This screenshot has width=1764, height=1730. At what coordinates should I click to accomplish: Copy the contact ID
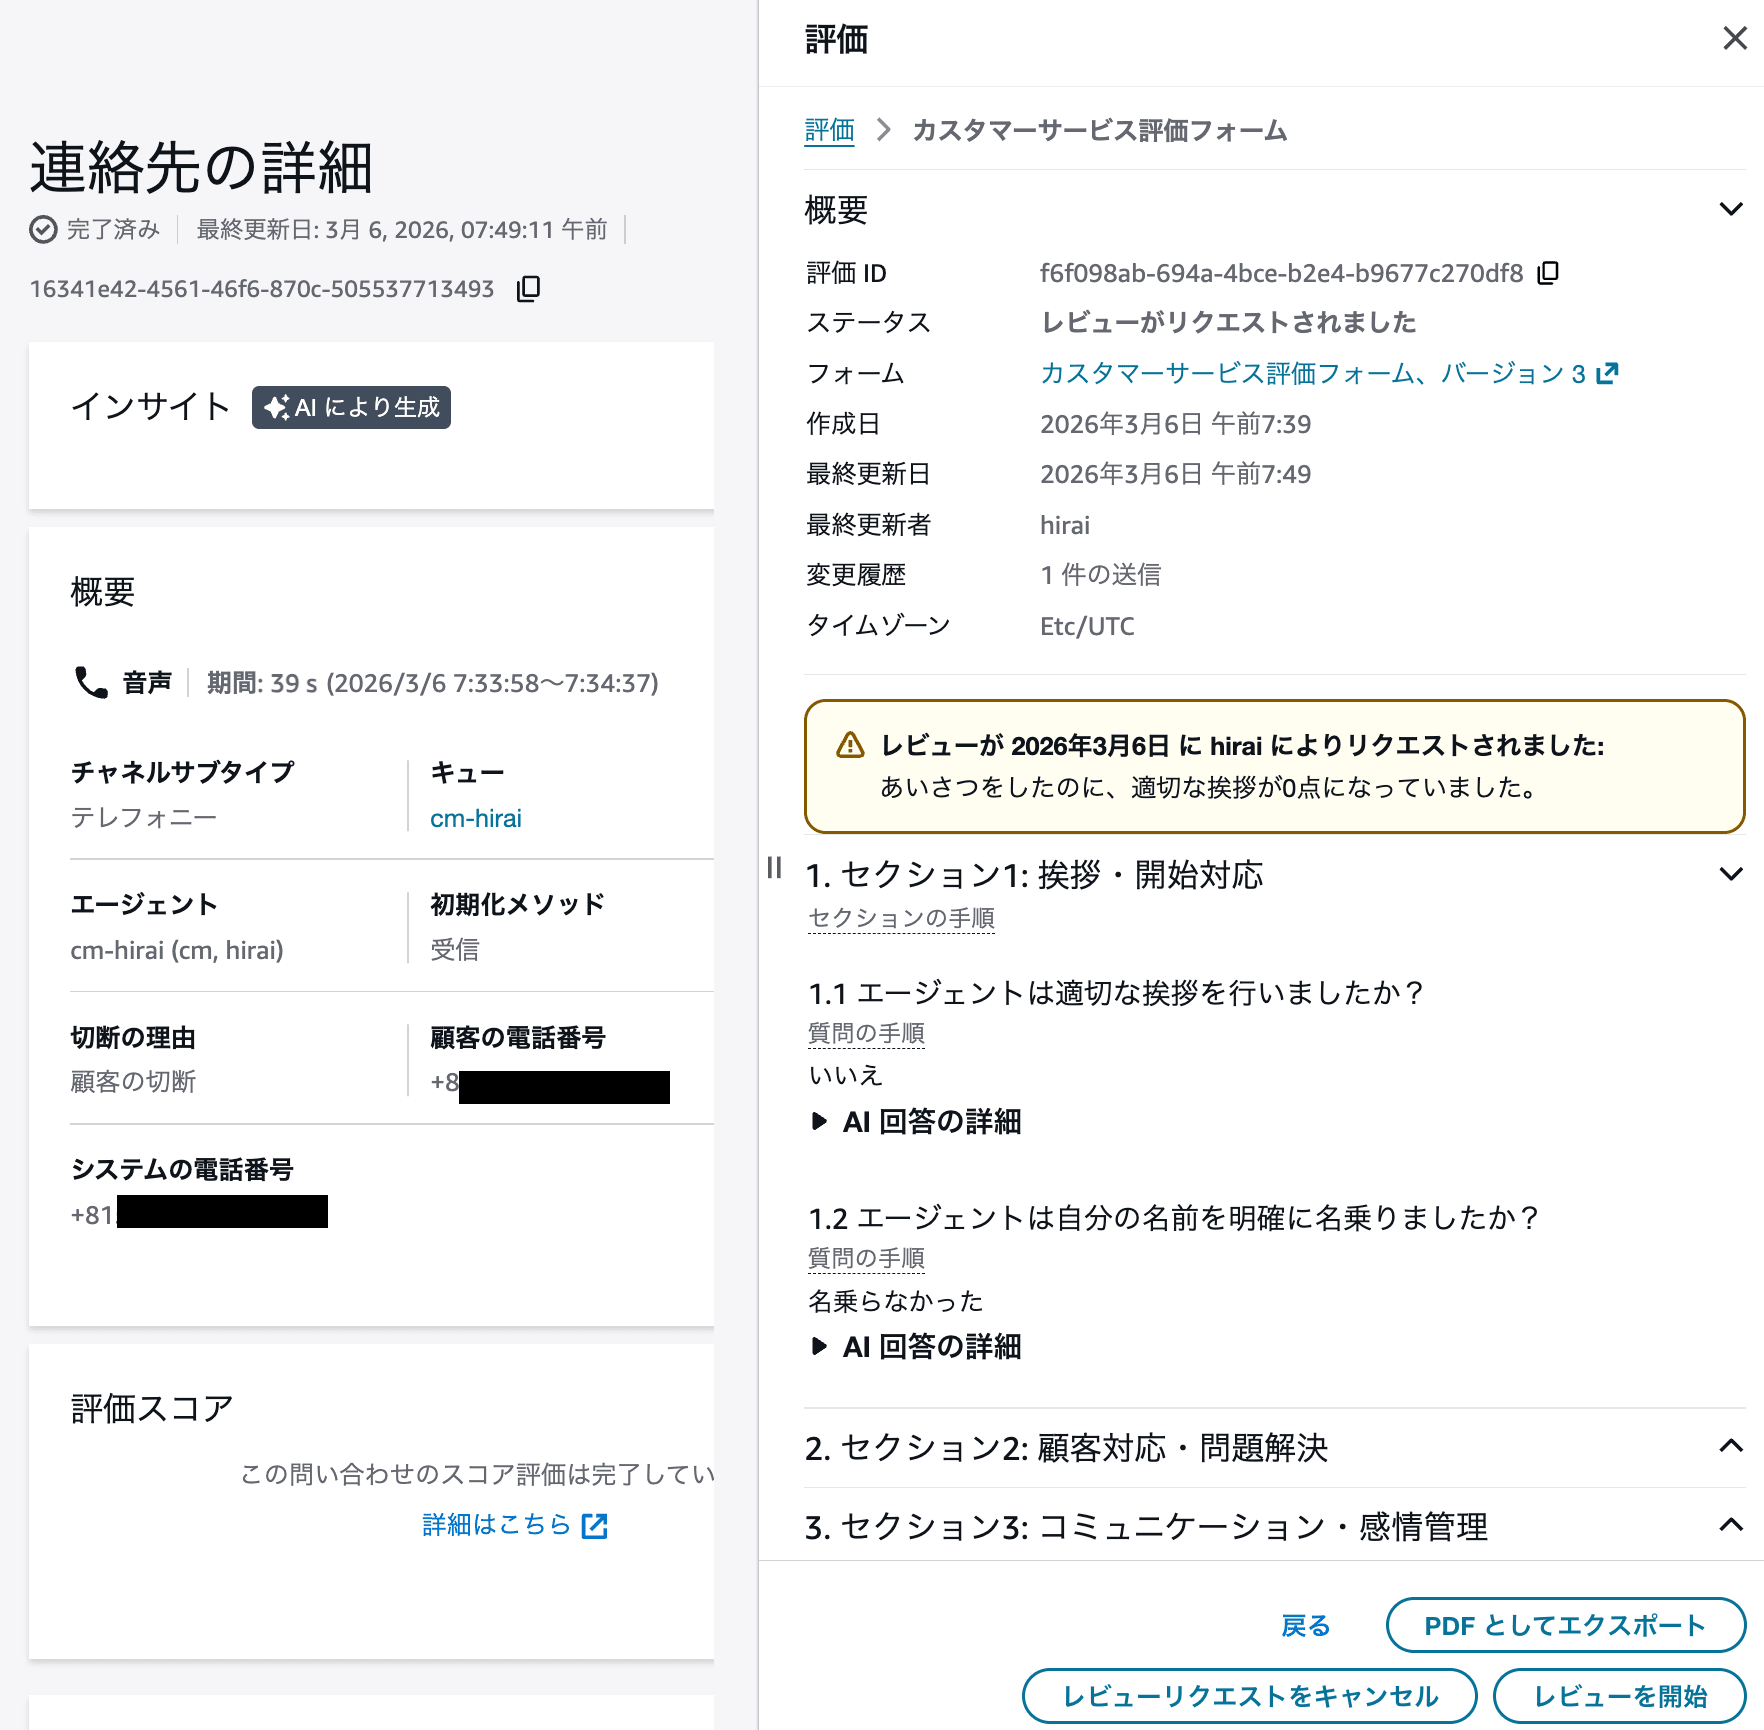pos(527,289)
